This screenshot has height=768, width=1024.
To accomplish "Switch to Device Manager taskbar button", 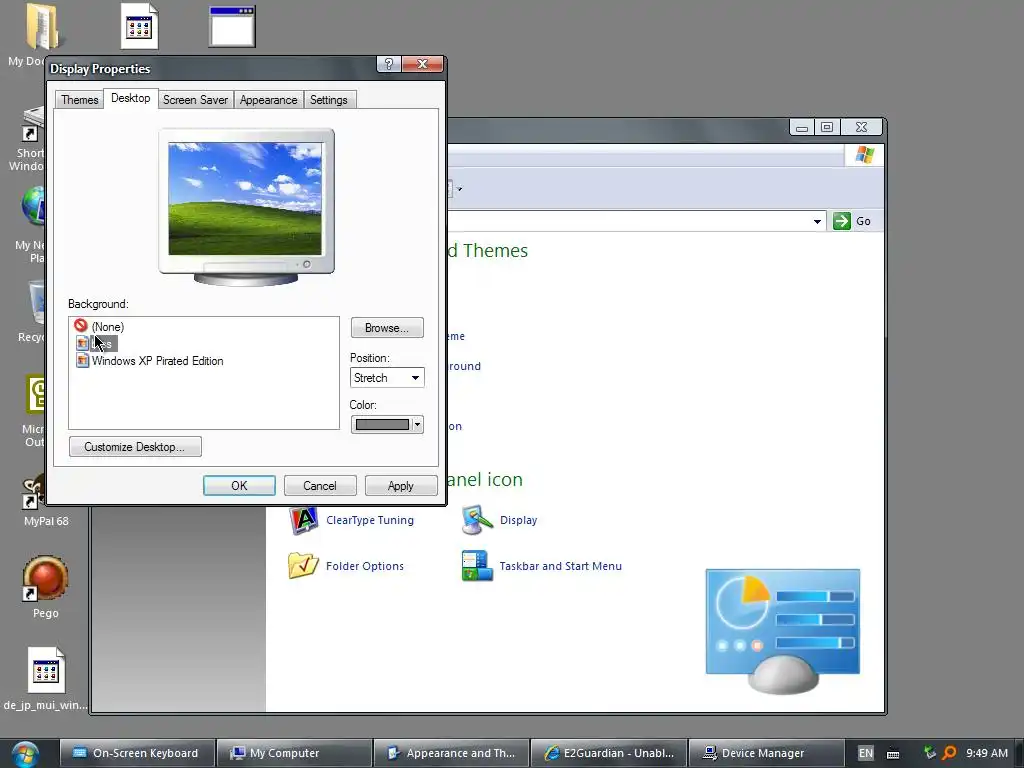I will point(766,753).
